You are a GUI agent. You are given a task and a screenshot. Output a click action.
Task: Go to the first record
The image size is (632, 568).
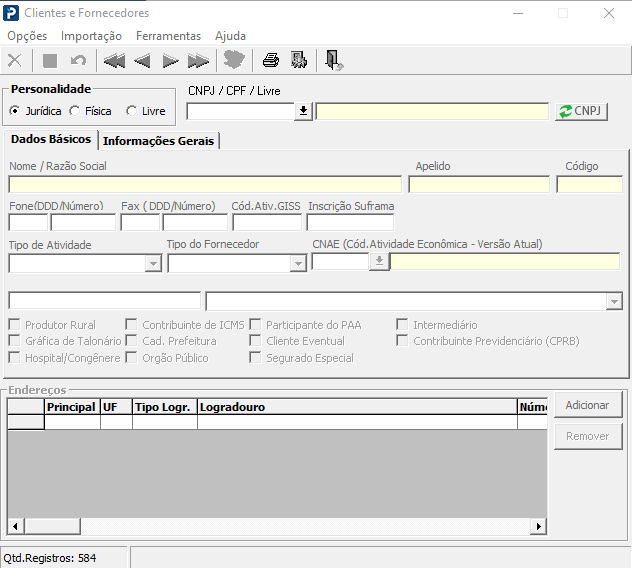click(114, 61)
